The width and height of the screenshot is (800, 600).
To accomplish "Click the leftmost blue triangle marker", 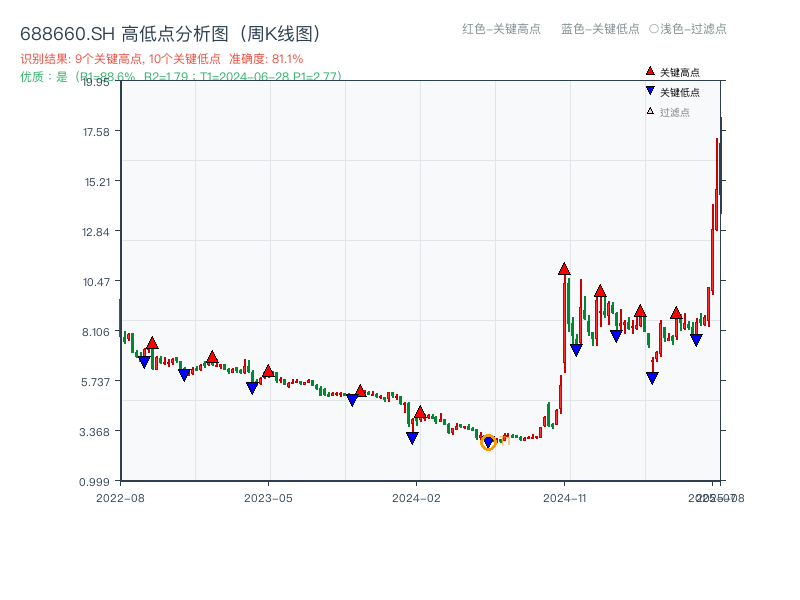I will 144,360.
